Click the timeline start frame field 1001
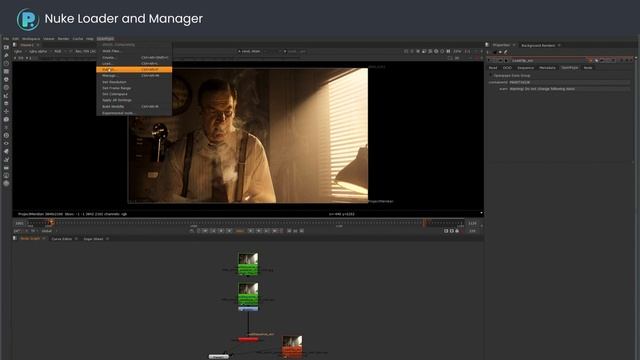The height and width of the screenshot is (360, 640). (x=19, y=223)
